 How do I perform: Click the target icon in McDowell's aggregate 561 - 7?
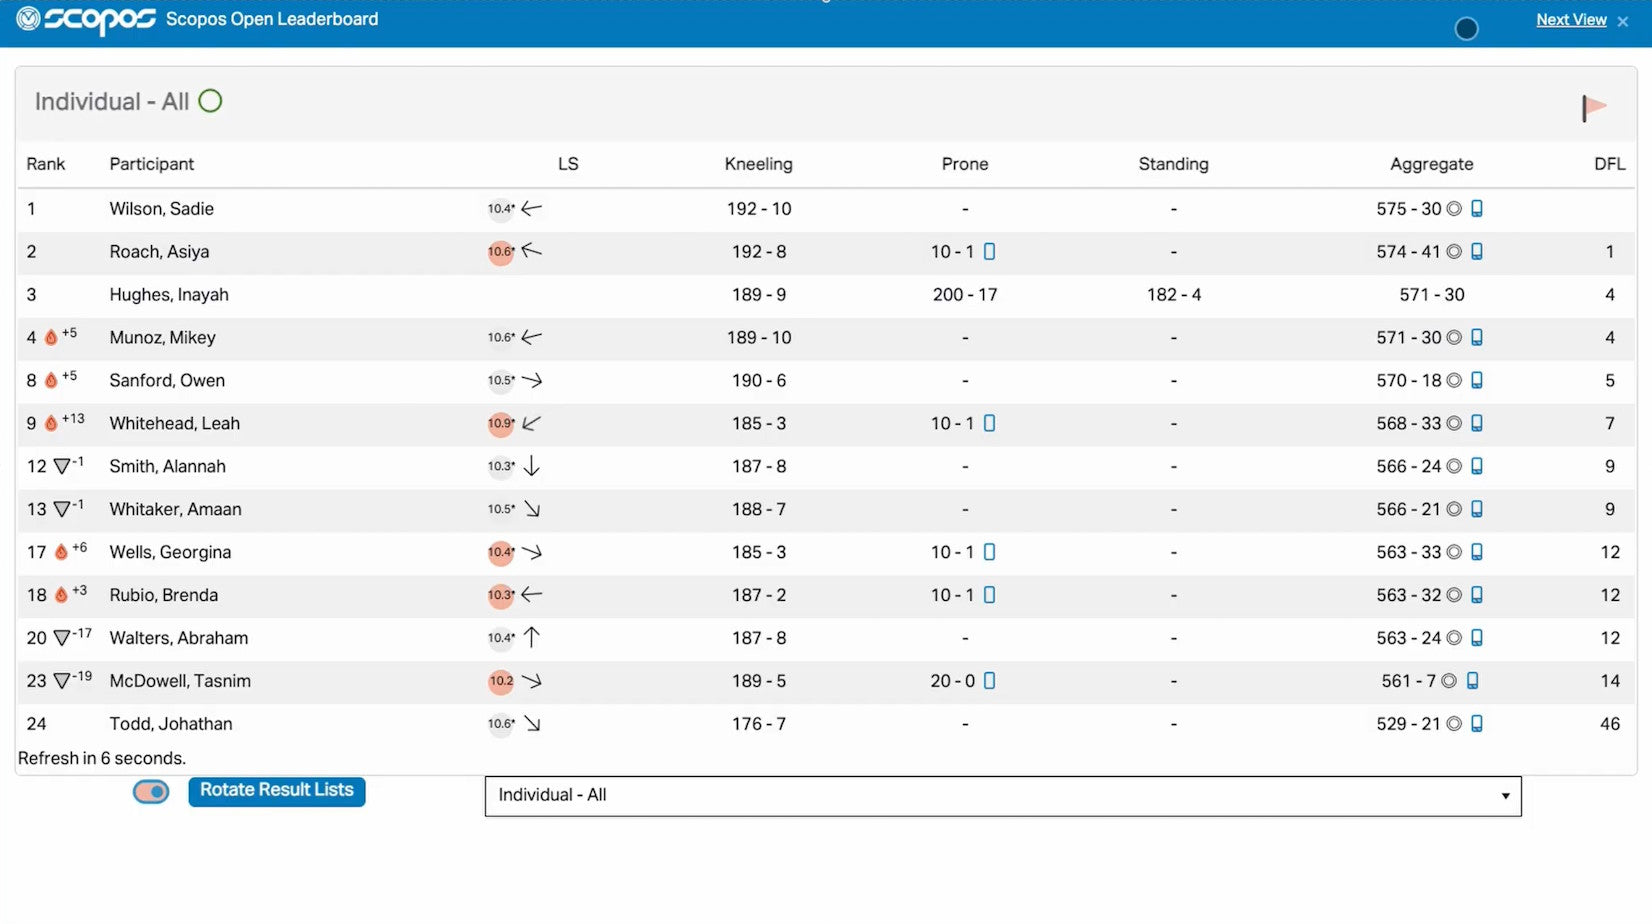pyautogui.click(x=1449, y=681)
